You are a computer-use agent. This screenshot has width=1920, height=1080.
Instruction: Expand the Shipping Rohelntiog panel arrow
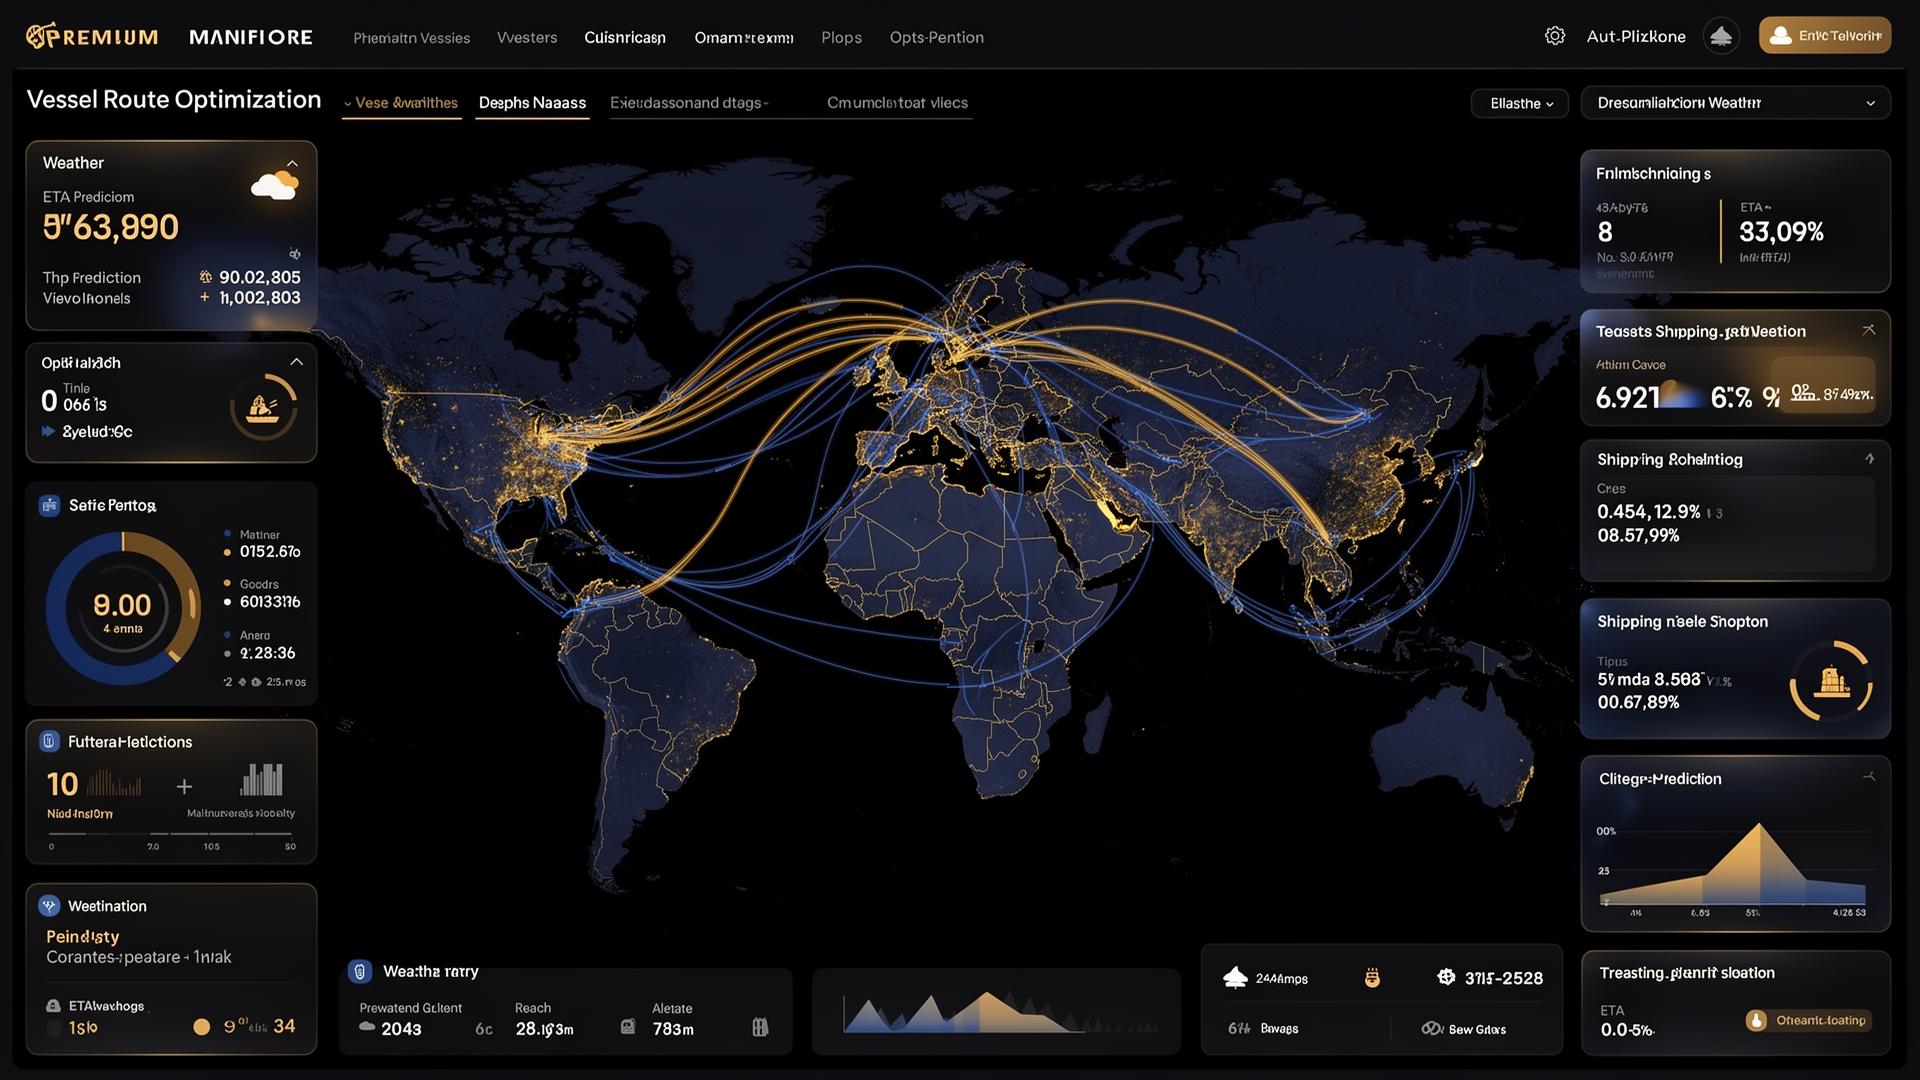(x=1869, y=458)
